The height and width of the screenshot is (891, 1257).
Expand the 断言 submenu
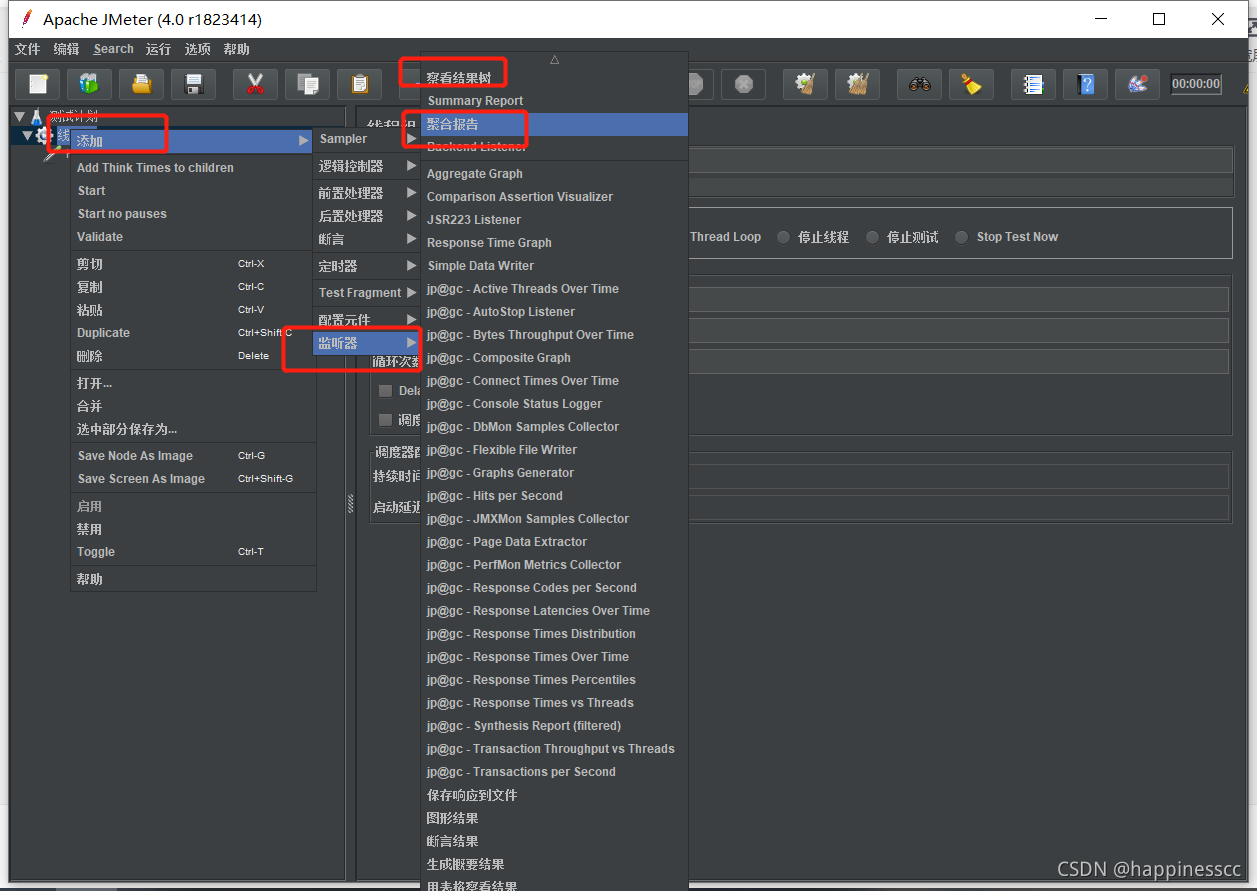pos(367,239)
